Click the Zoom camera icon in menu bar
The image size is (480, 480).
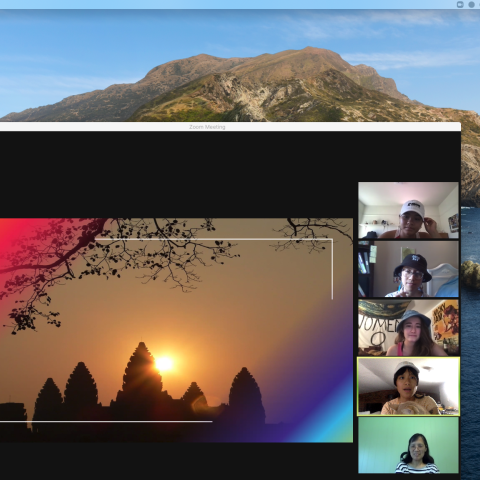(x=460, y=4)
